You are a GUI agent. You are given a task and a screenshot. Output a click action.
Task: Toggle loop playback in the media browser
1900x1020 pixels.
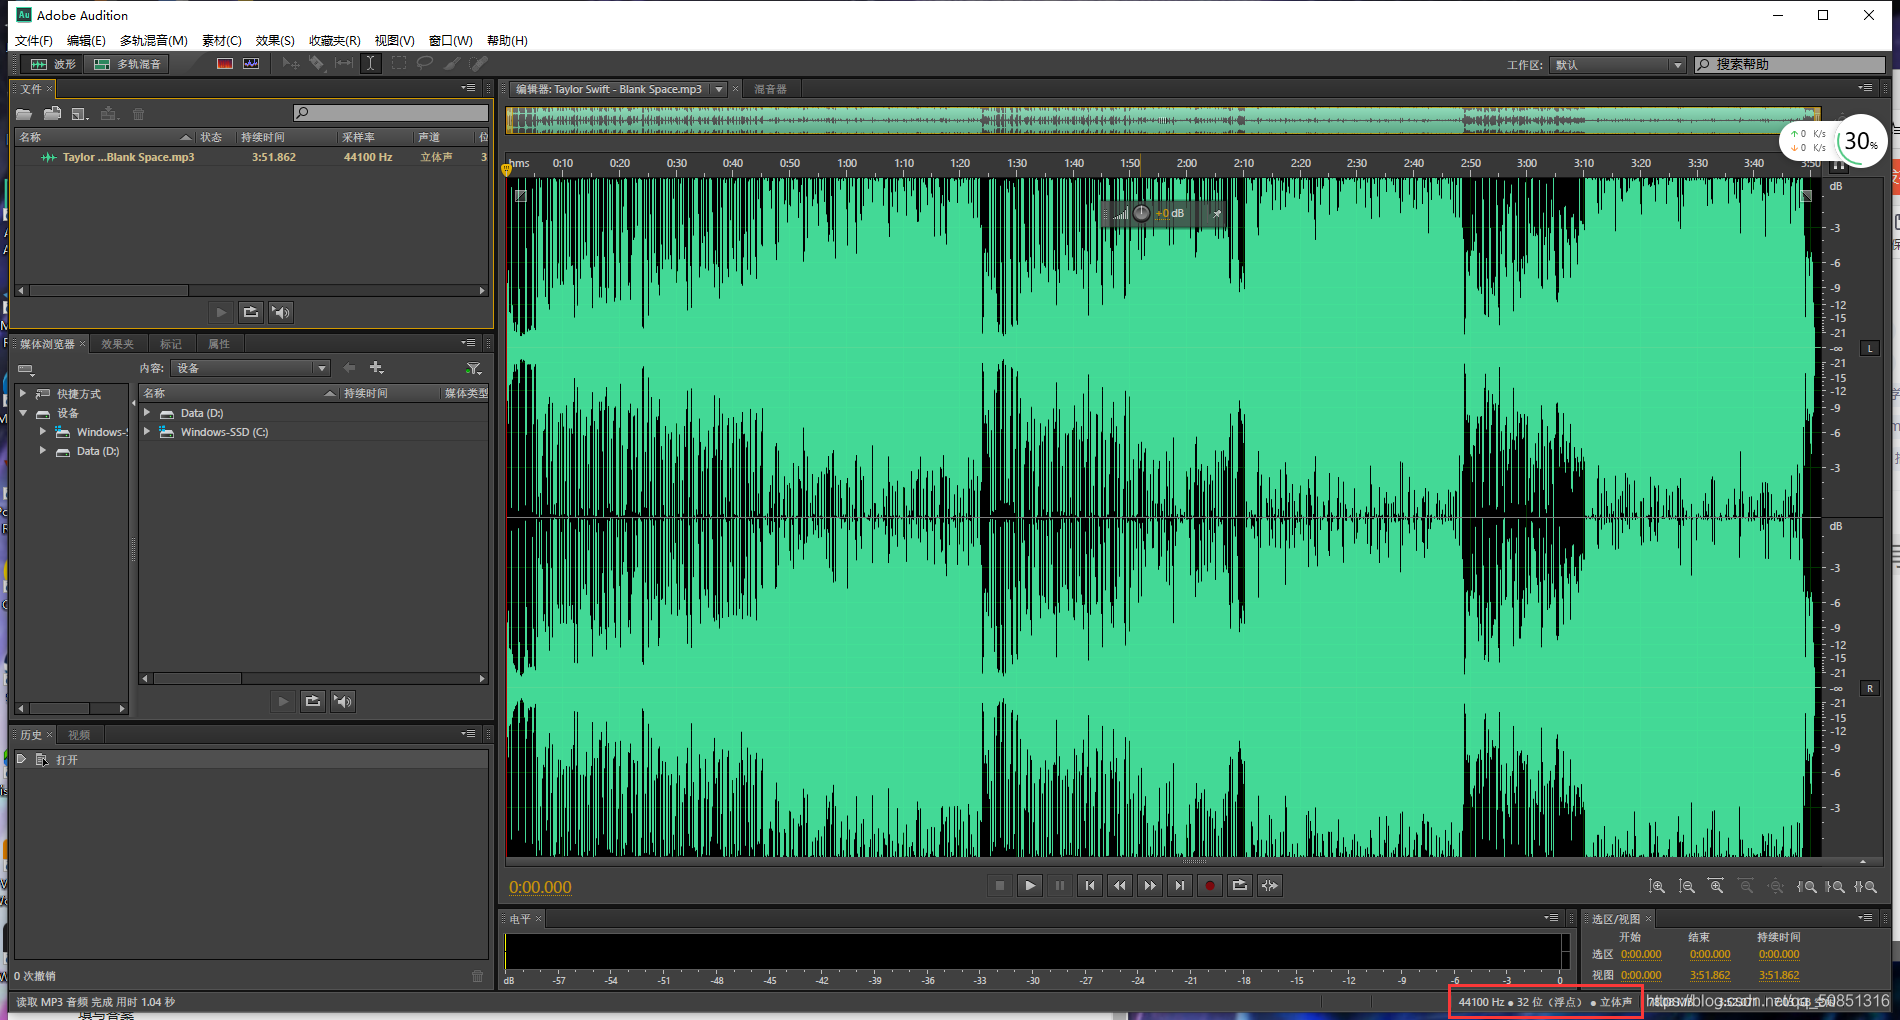[x=313, y=702]
